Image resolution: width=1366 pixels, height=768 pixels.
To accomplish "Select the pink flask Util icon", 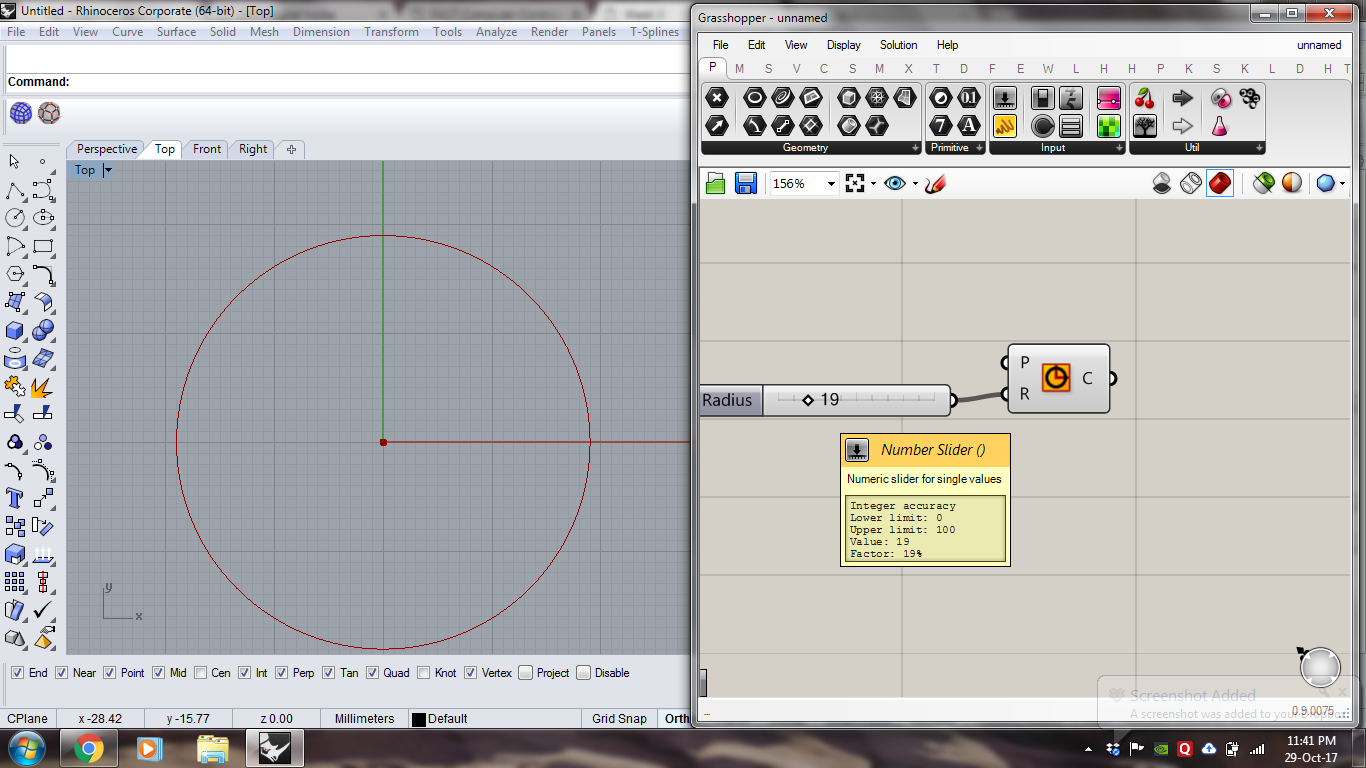I will pos(1220,125).
